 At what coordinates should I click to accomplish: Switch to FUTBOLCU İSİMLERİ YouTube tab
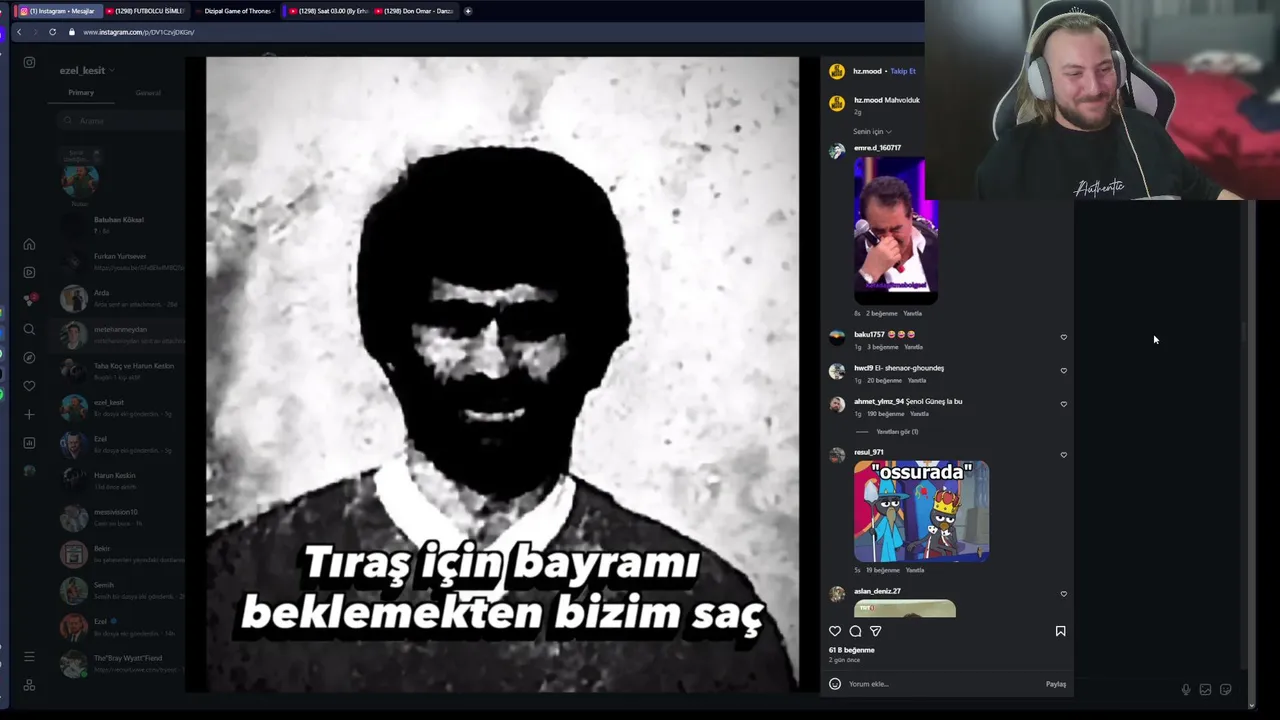pos(145,11)
